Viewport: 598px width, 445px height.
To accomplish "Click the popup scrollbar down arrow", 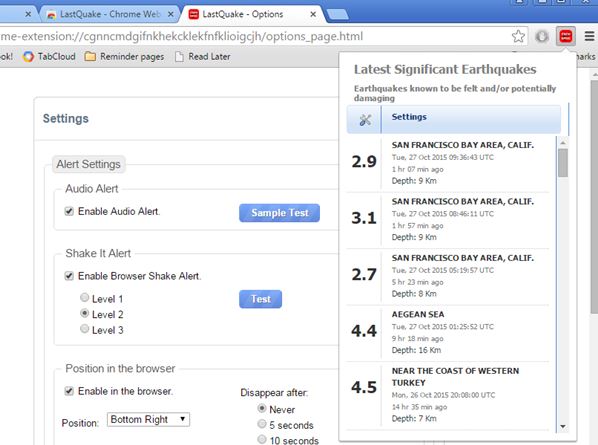I will tap(563, 426).
